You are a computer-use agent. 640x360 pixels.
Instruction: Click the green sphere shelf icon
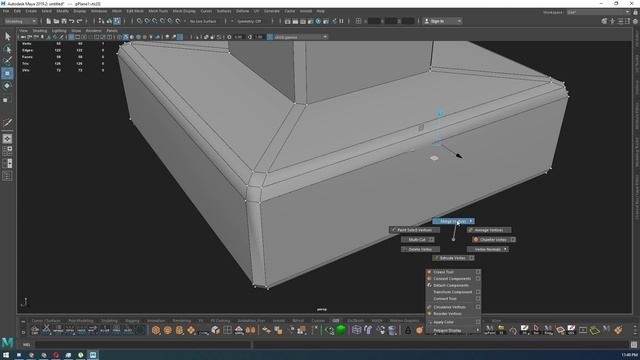341,329
